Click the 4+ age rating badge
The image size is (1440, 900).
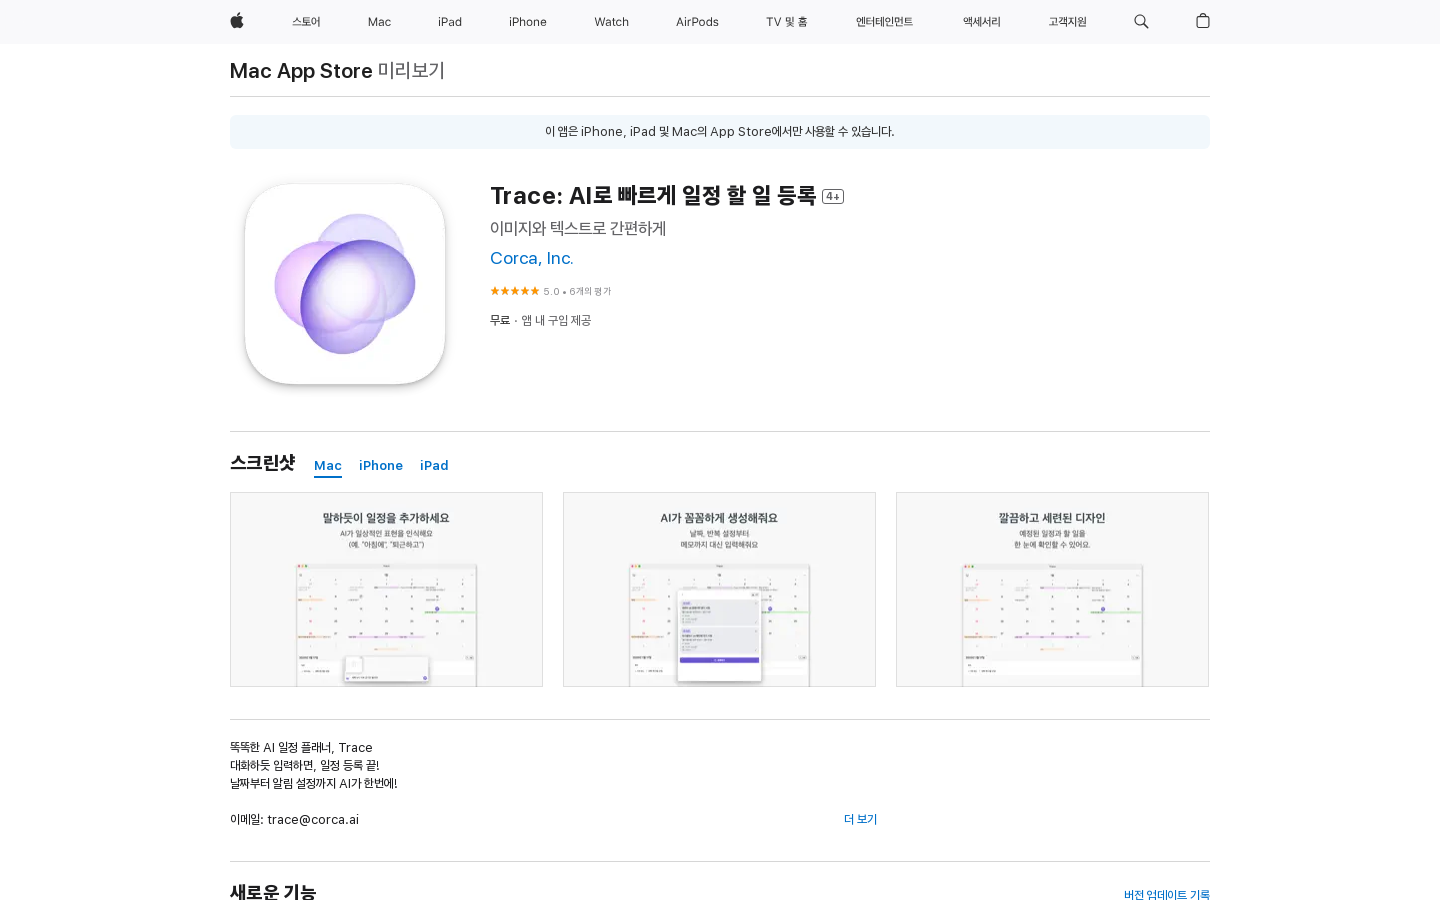[x=833, y=196]
